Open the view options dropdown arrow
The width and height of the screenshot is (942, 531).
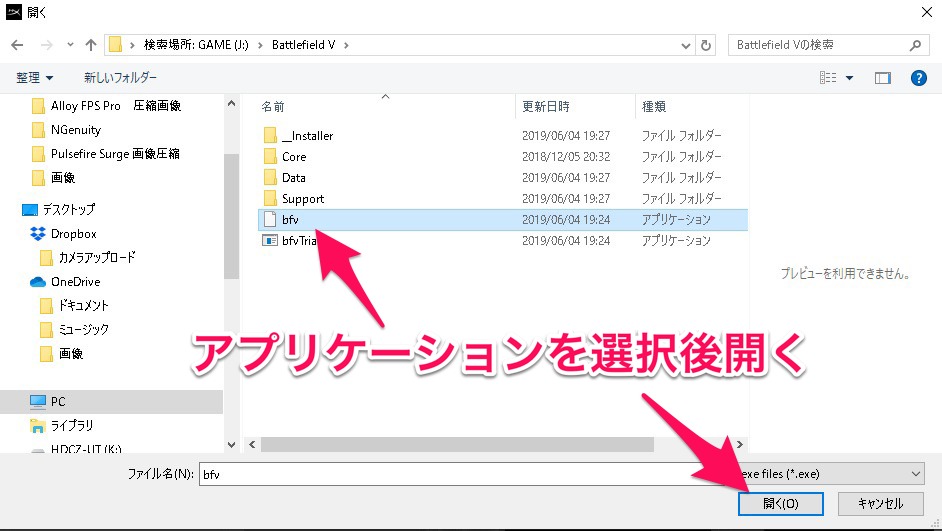[x=849, y=77]
